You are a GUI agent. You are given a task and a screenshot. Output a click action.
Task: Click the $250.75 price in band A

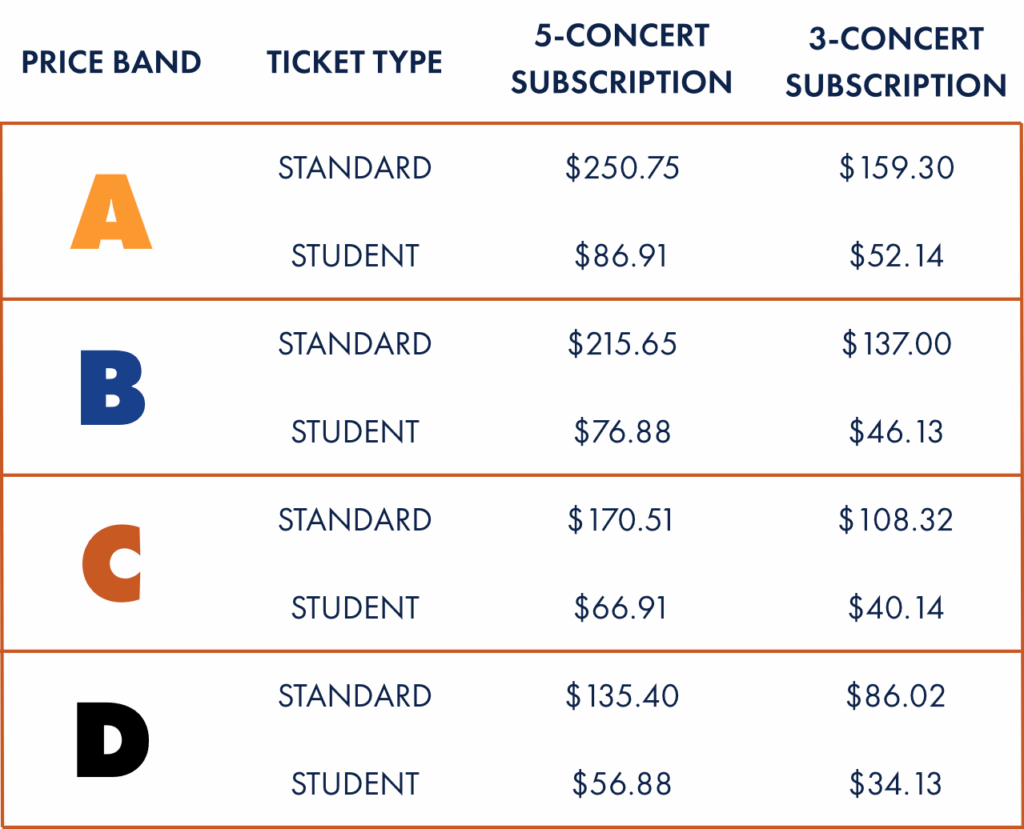click(621, 168)
